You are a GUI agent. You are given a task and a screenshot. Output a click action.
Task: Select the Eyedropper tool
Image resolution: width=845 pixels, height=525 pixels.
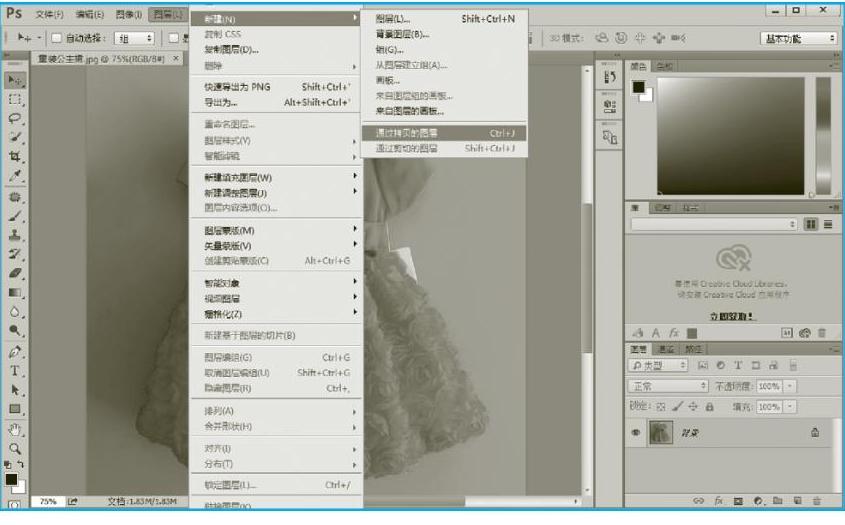[x=15, y=176]
